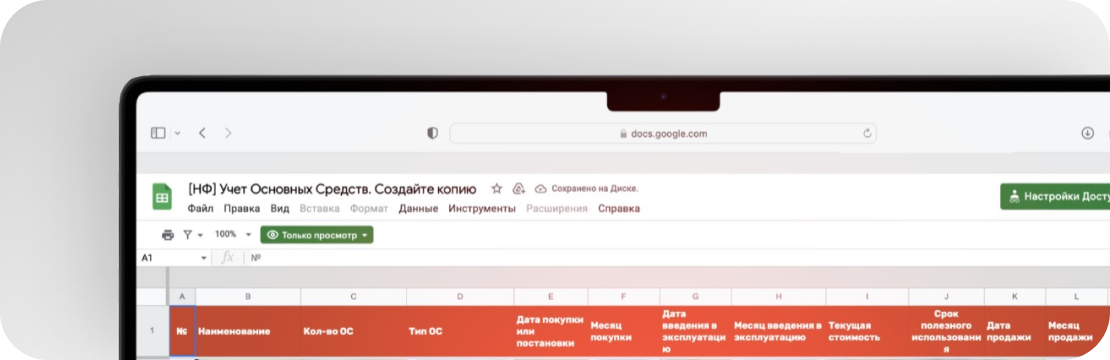The image size is (1110, 360).
Task: Select row 1 header
Action: (x=152, y=330)
